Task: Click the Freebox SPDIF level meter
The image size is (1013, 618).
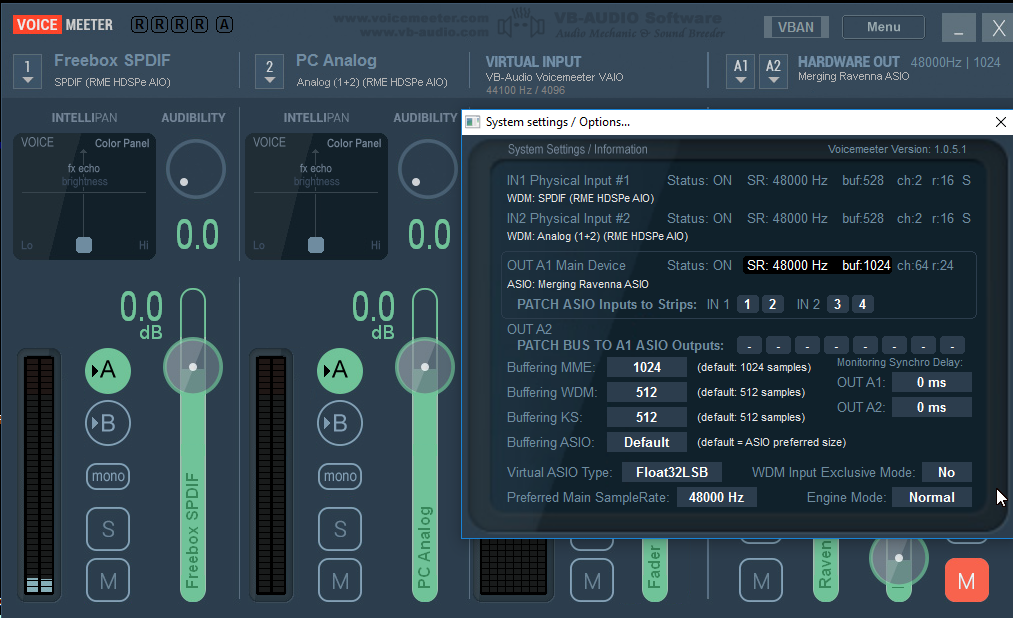Action: click(38, 475)
